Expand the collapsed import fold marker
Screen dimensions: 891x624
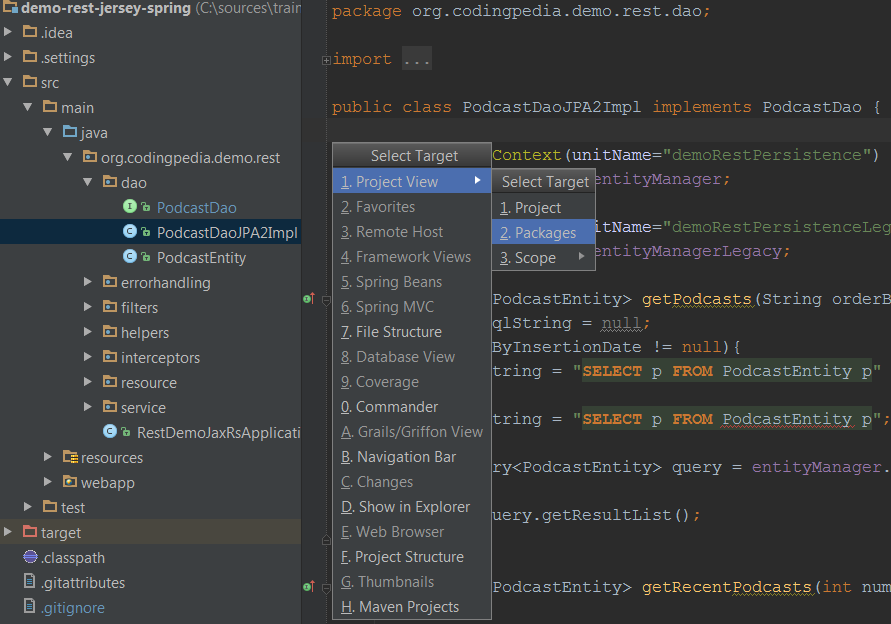click(x=326, y=60)
